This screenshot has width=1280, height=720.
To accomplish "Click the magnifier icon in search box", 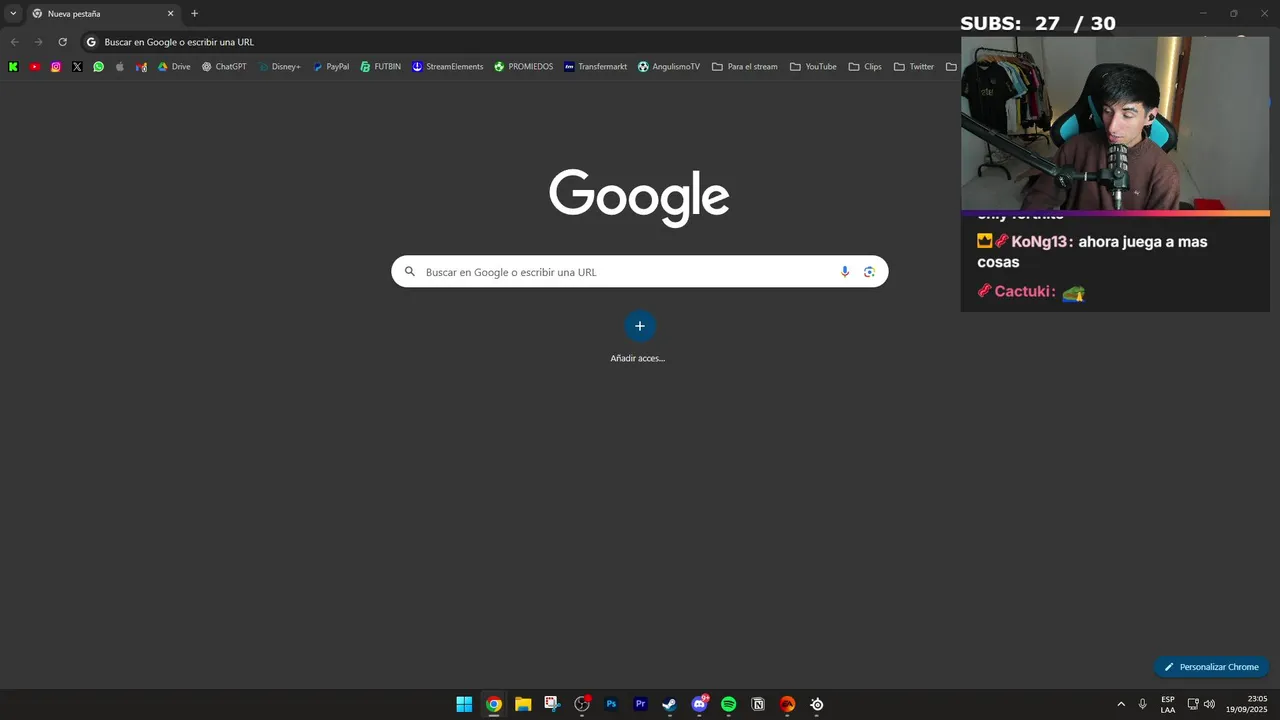I will [409, 272].
